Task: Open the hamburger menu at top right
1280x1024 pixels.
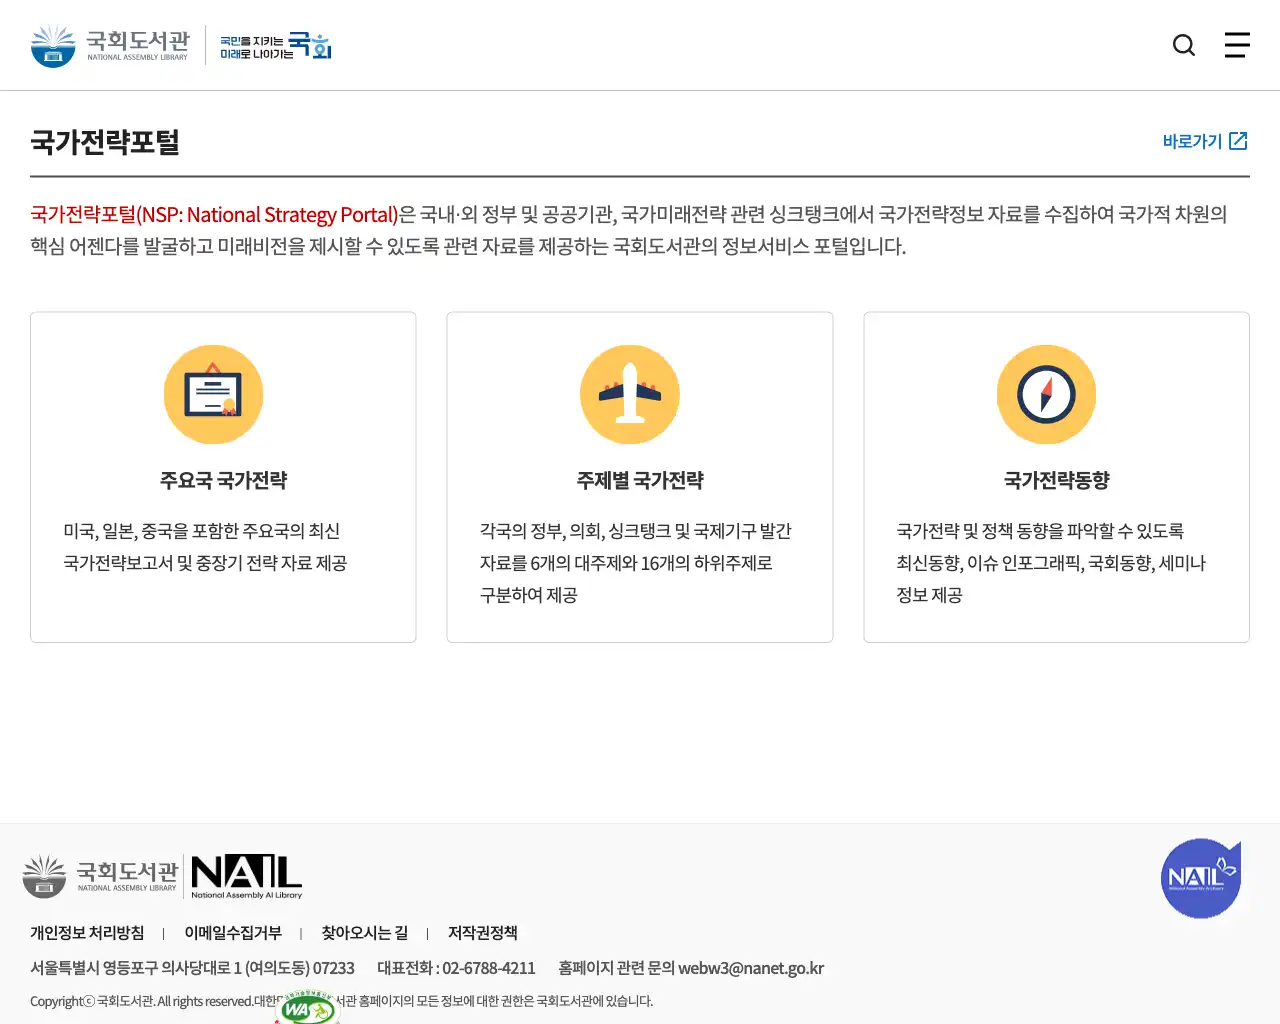Action: 1237,45
